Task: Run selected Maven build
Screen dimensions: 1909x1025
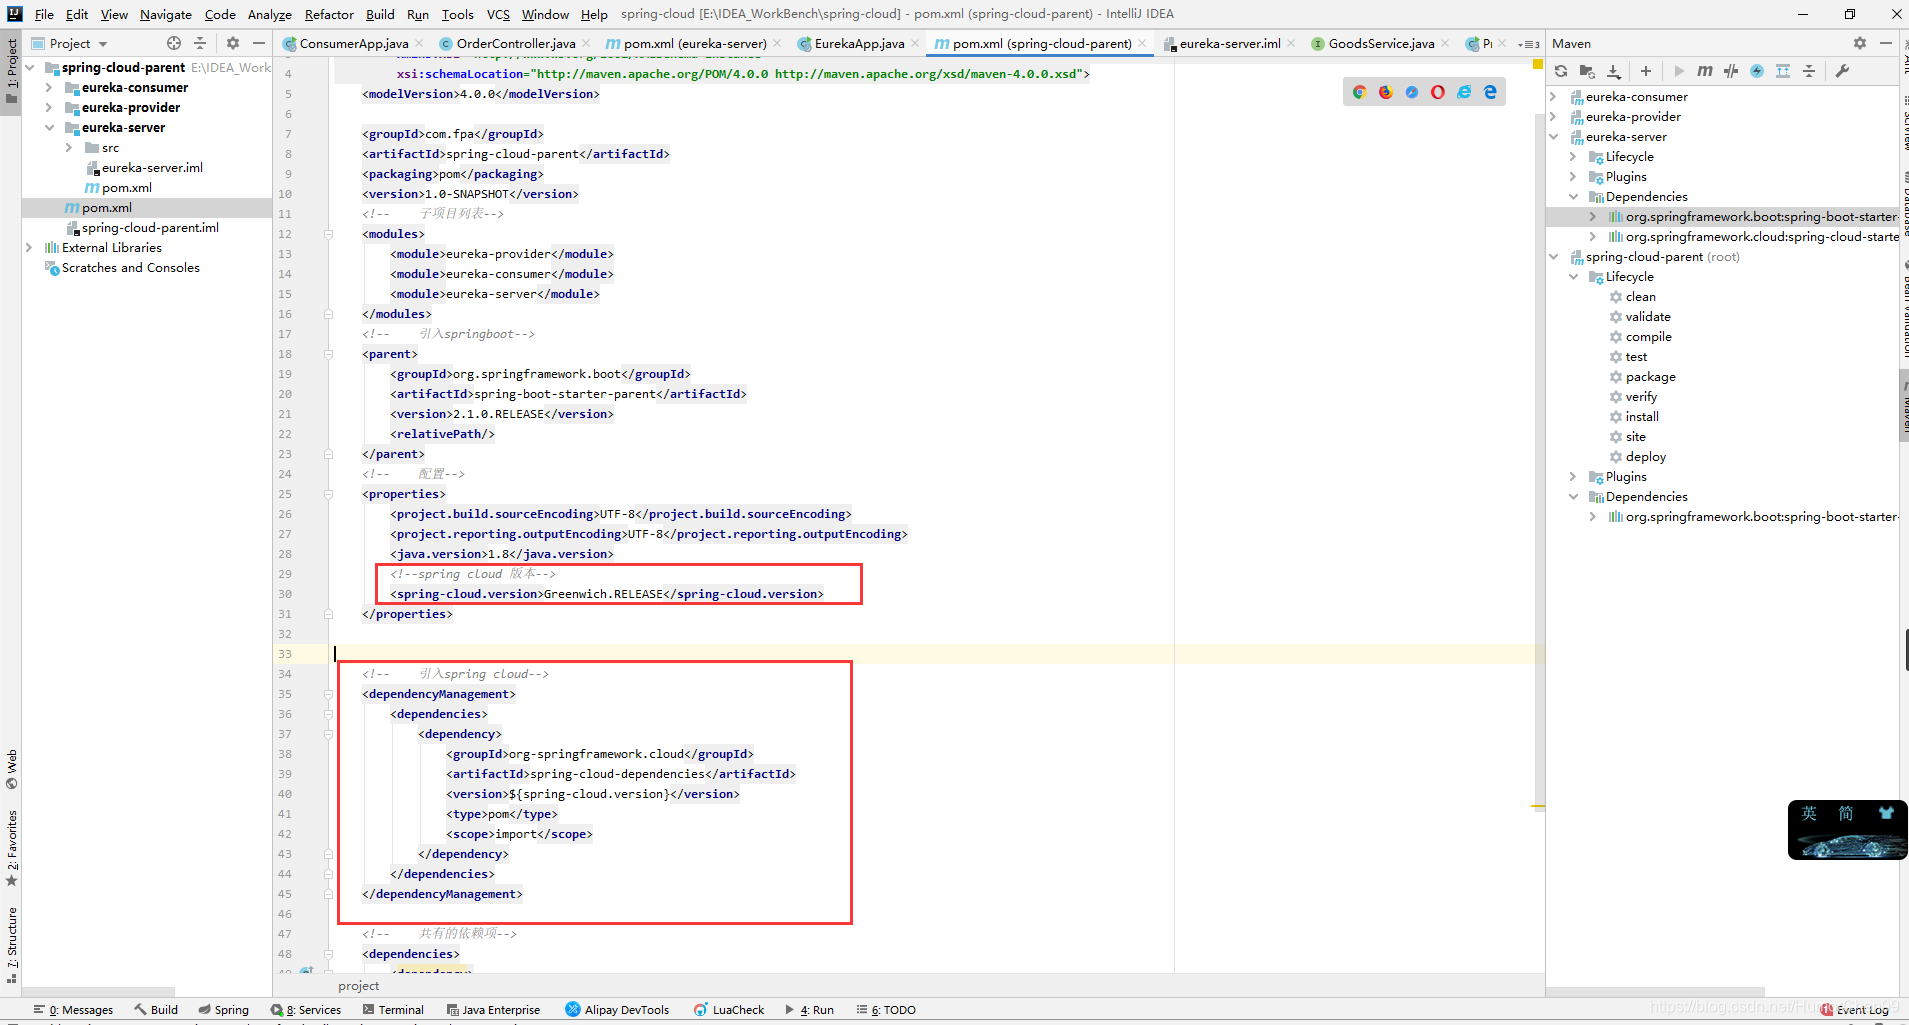Action: [1679, 71]
